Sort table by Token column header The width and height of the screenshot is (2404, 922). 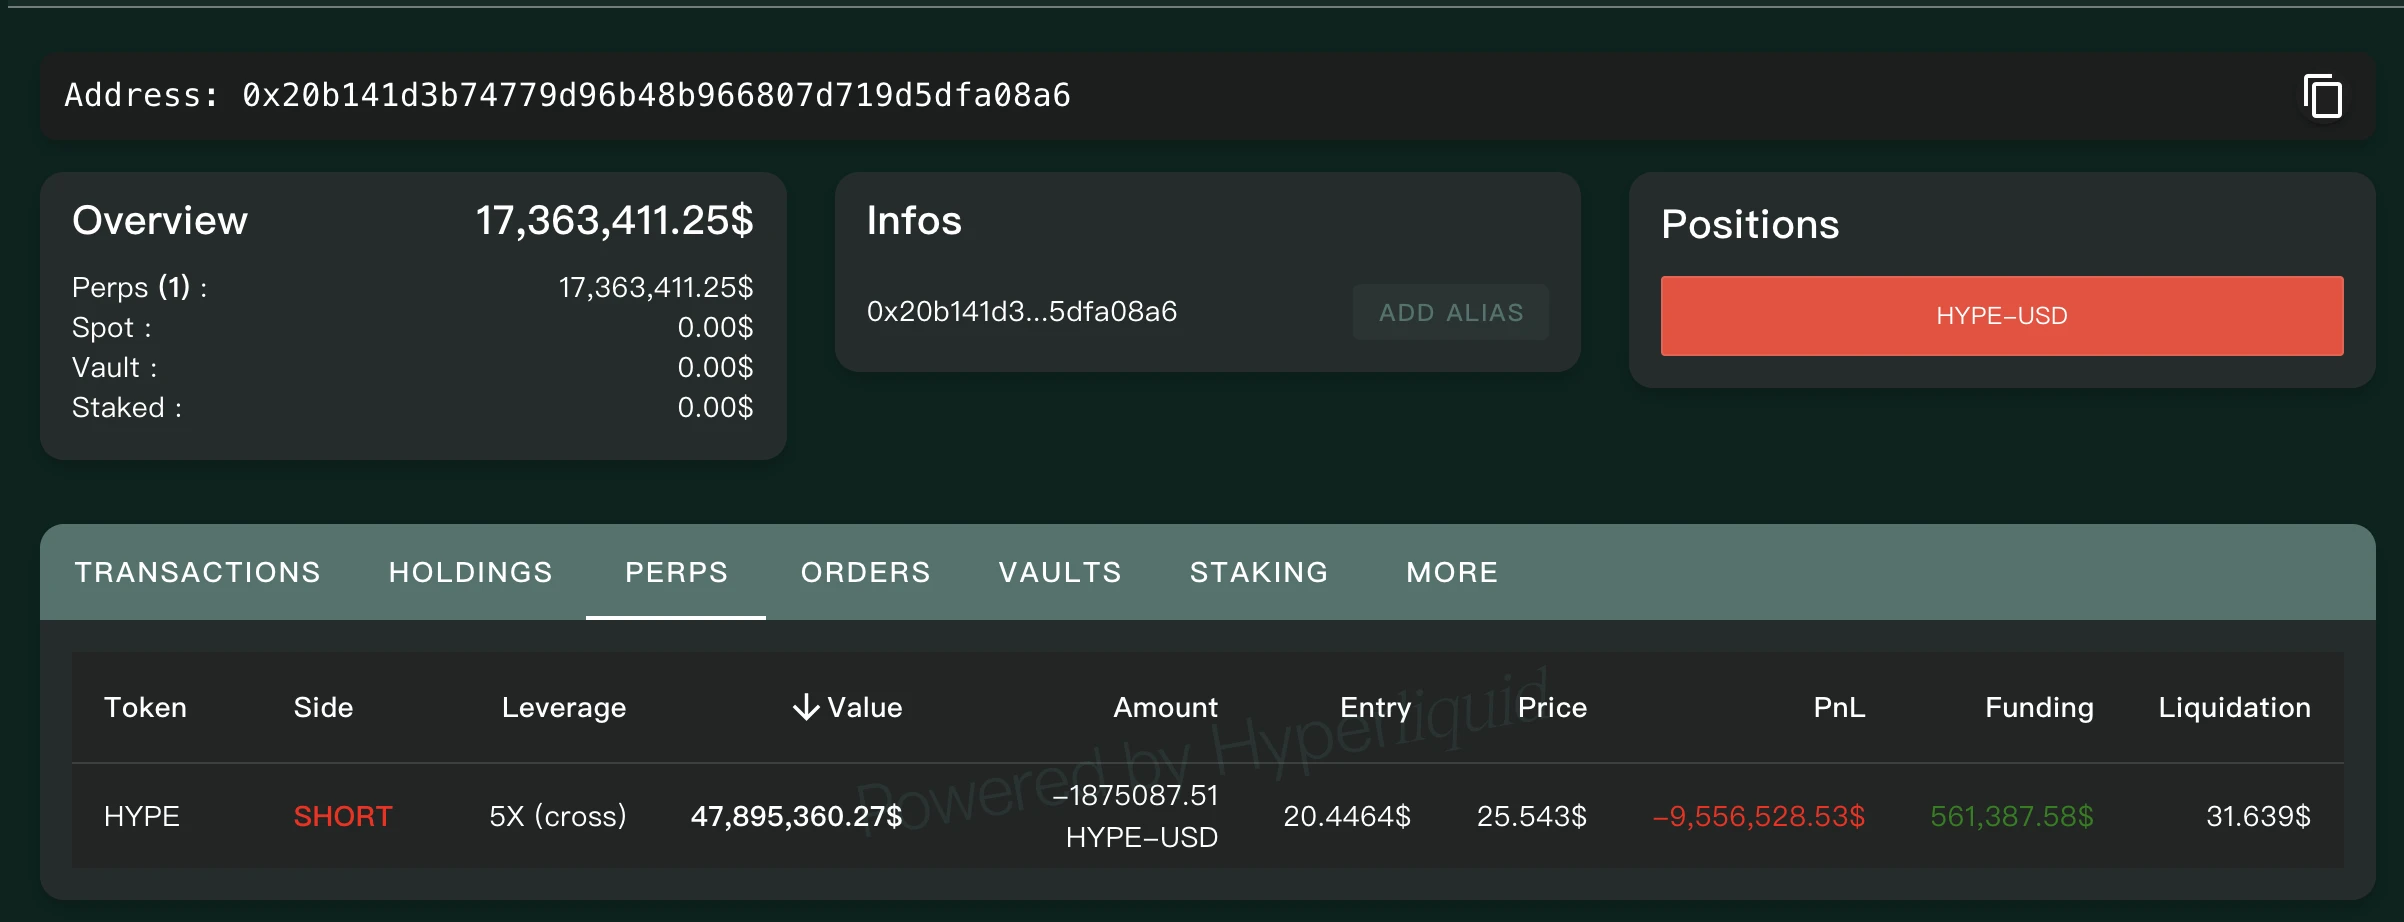point(145,708)
